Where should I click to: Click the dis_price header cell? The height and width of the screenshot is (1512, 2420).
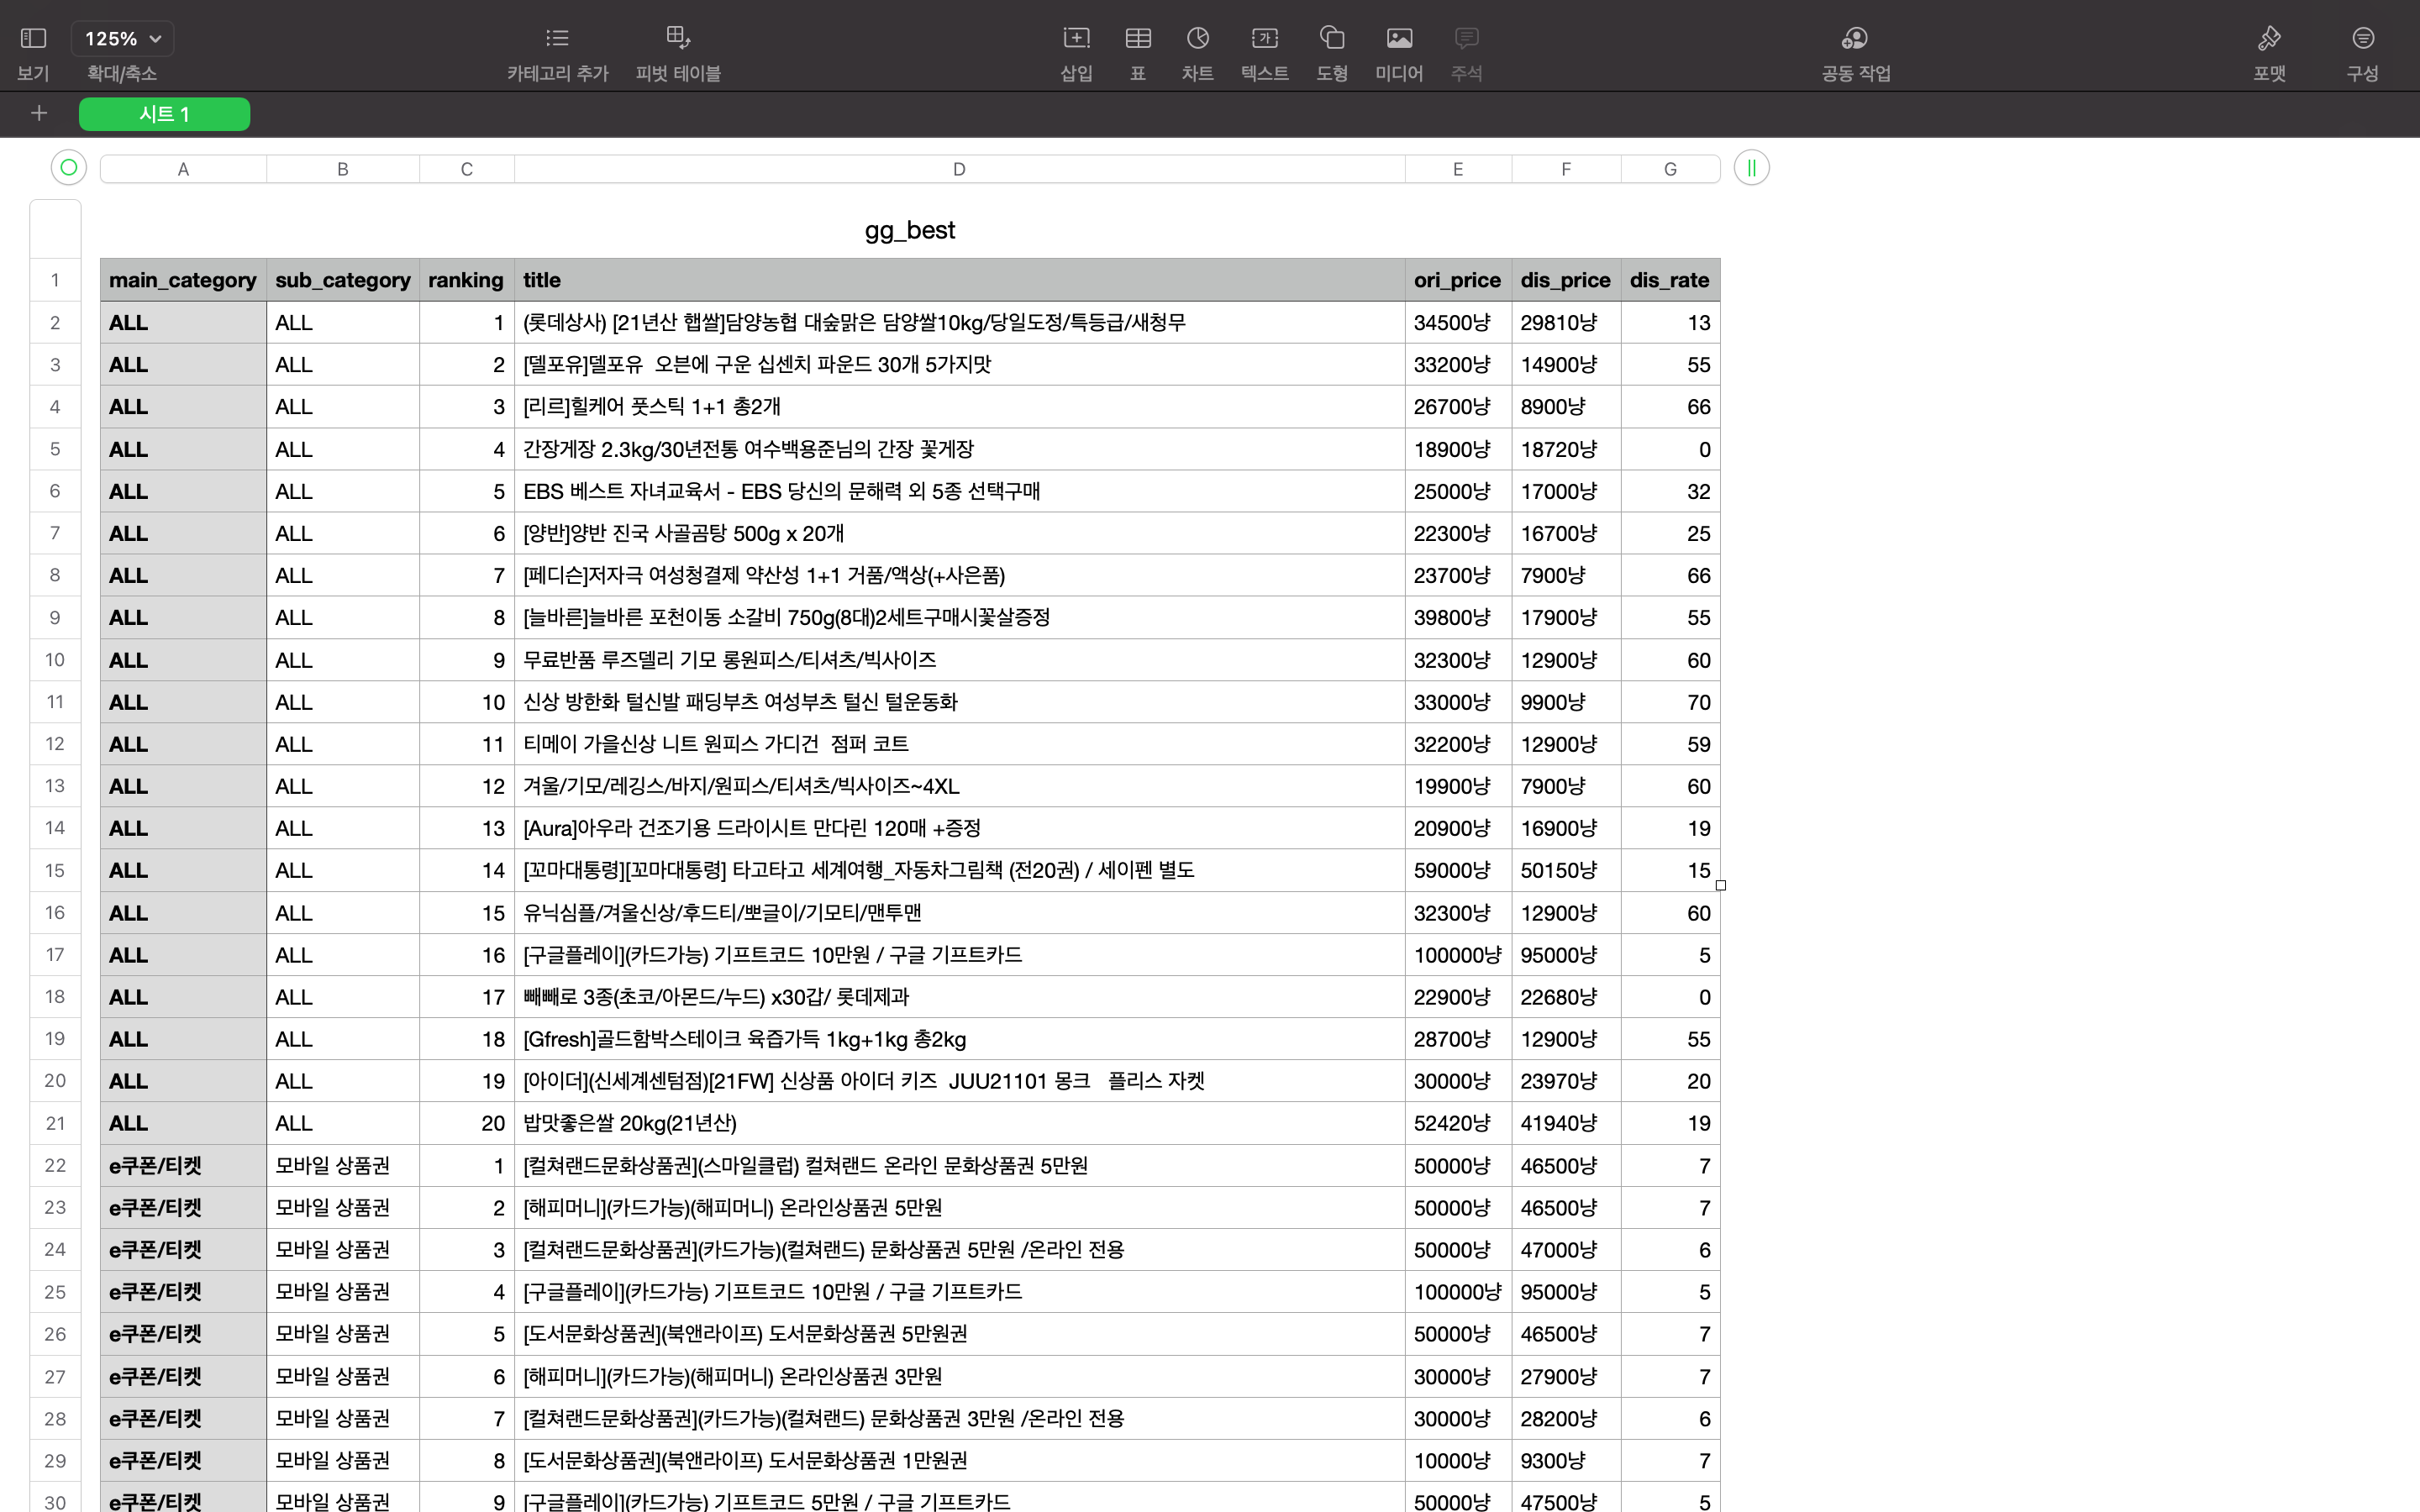tap(1566, 280)
